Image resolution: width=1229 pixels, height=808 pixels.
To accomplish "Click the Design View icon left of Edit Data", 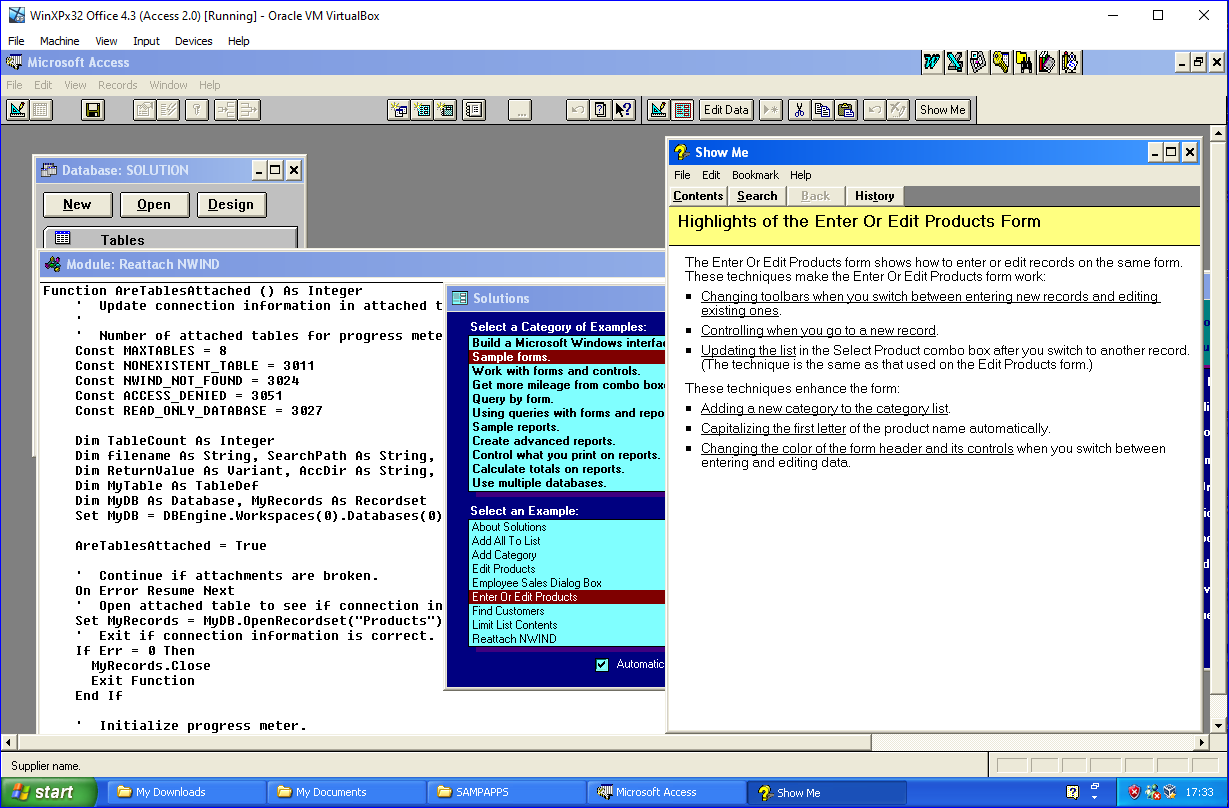I will coord(658,110).
